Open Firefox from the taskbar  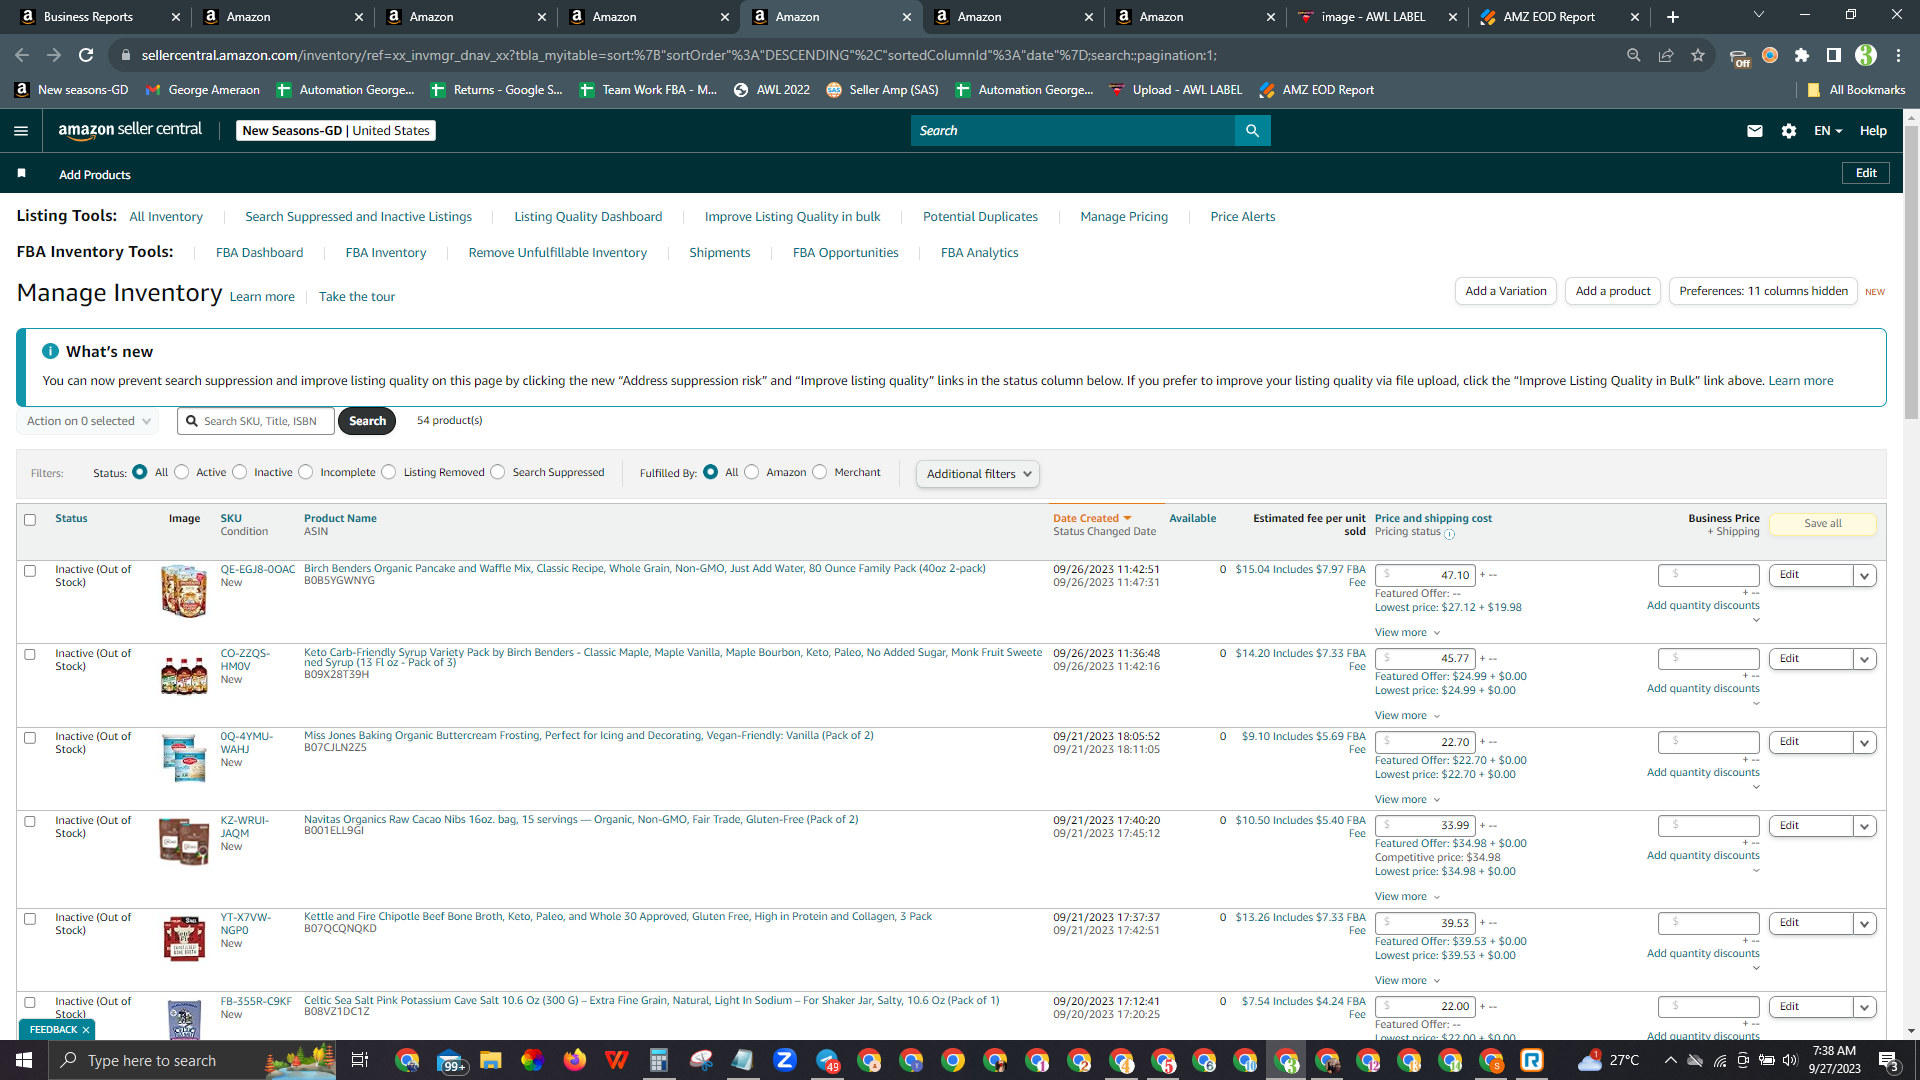click(574, 1060)
